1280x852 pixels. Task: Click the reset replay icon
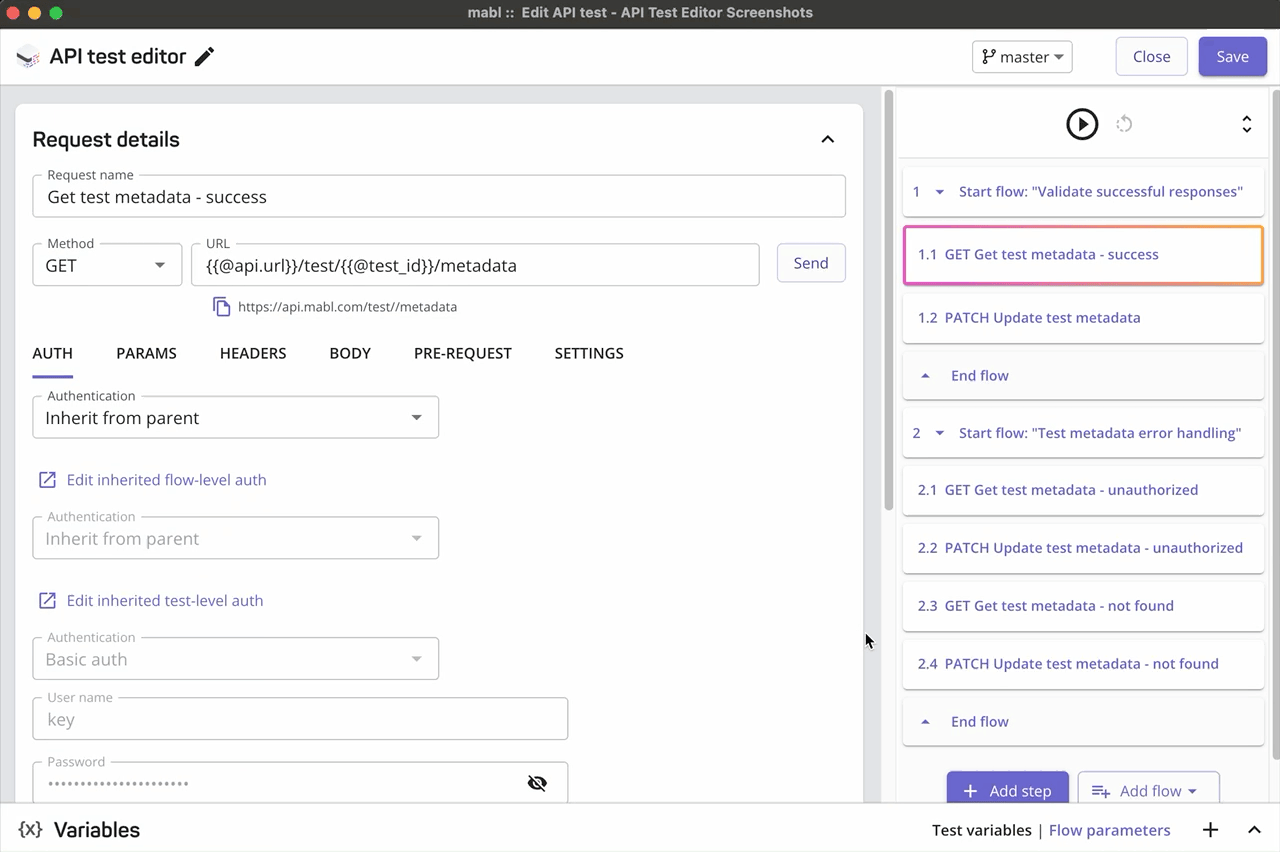tap(1124, 124)
